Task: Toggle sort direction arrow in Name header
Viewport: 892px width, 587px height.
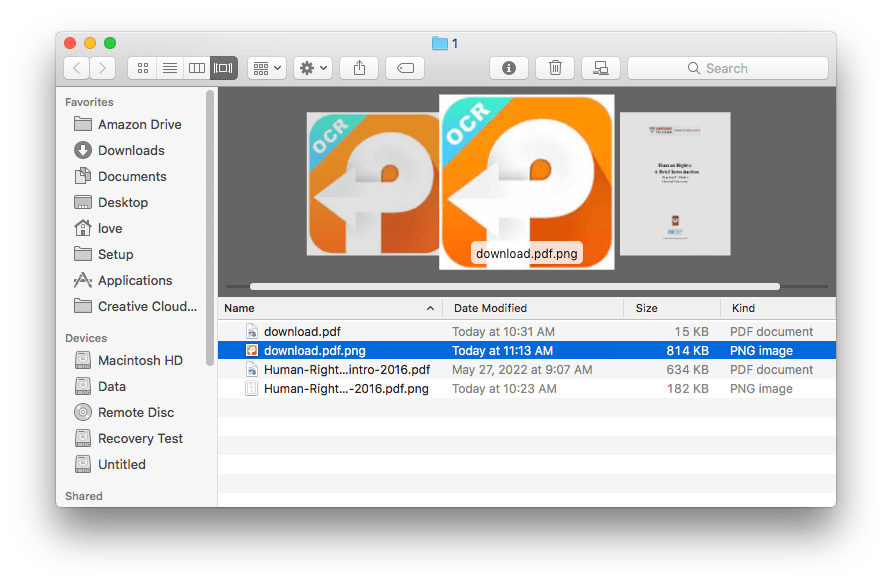Action: click(x=430, y=308)
